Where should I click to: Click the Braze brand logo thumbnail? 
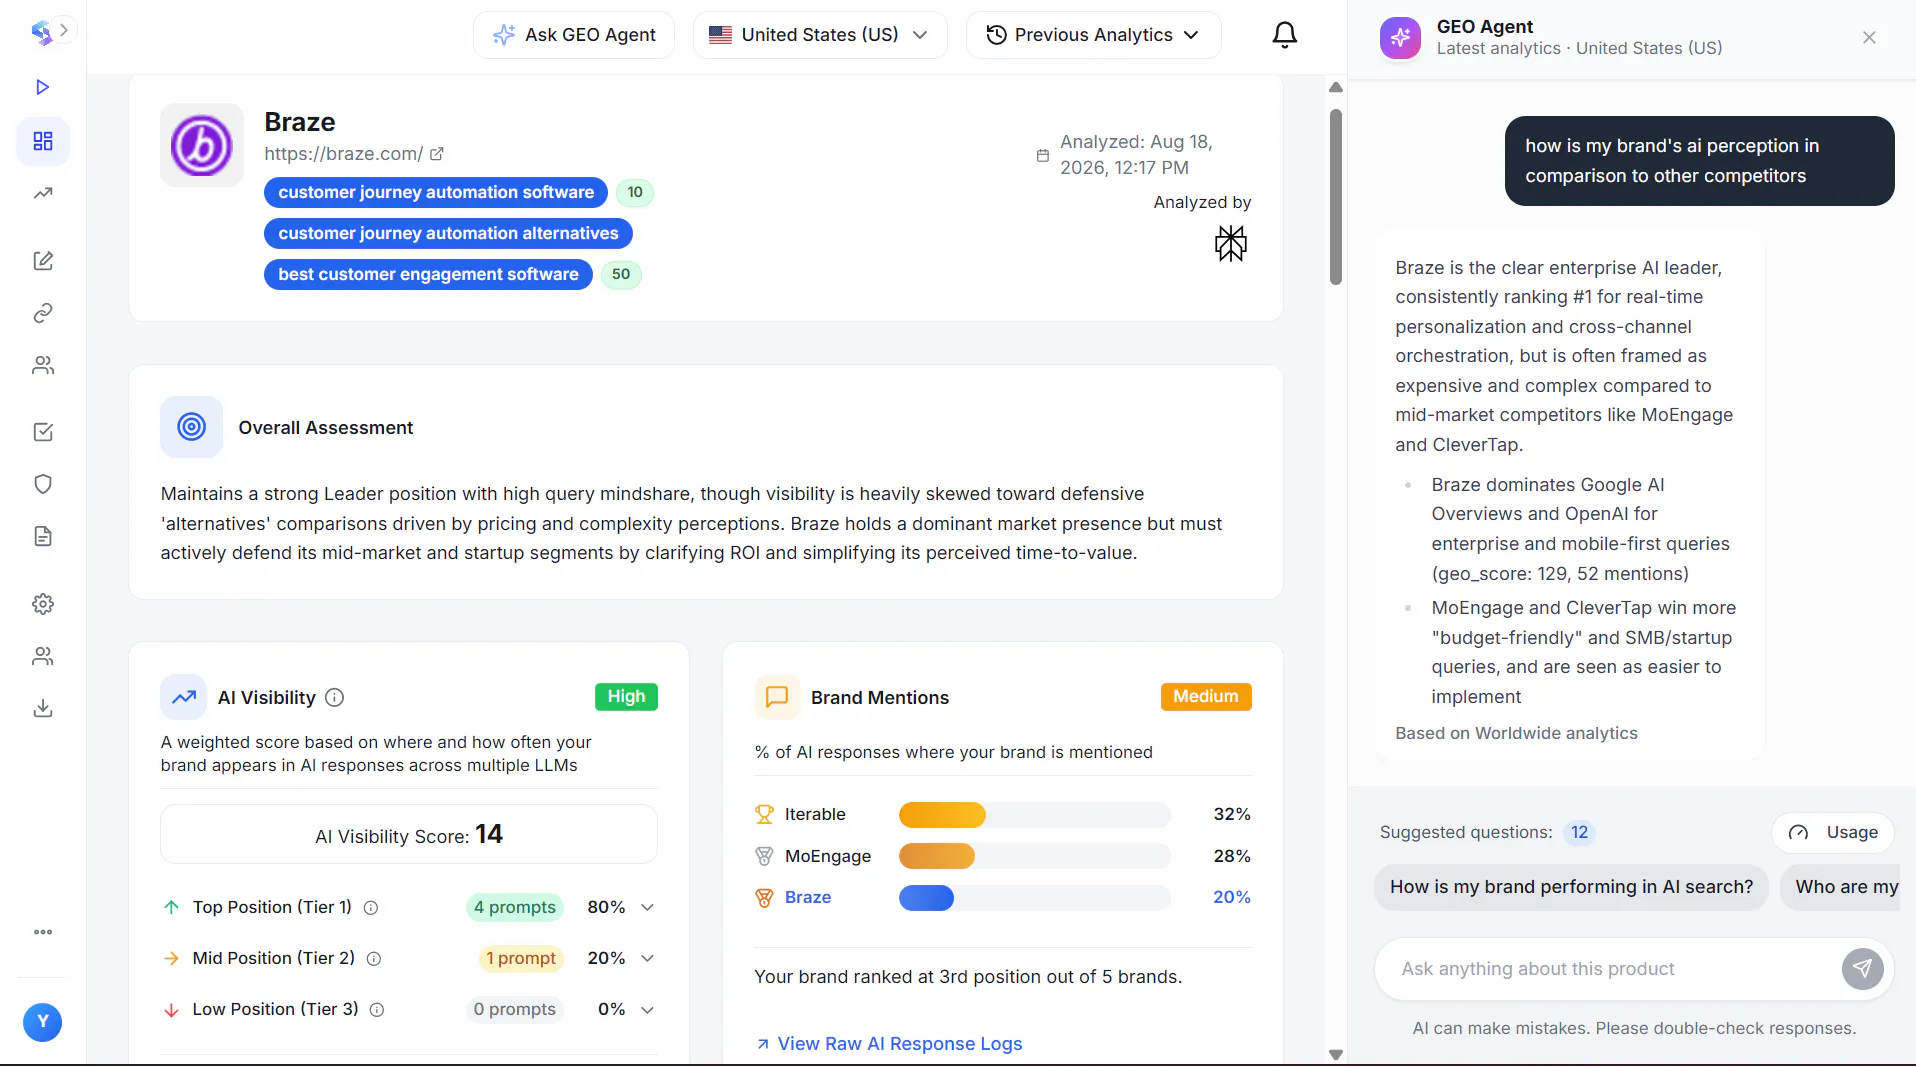(202, 145)
